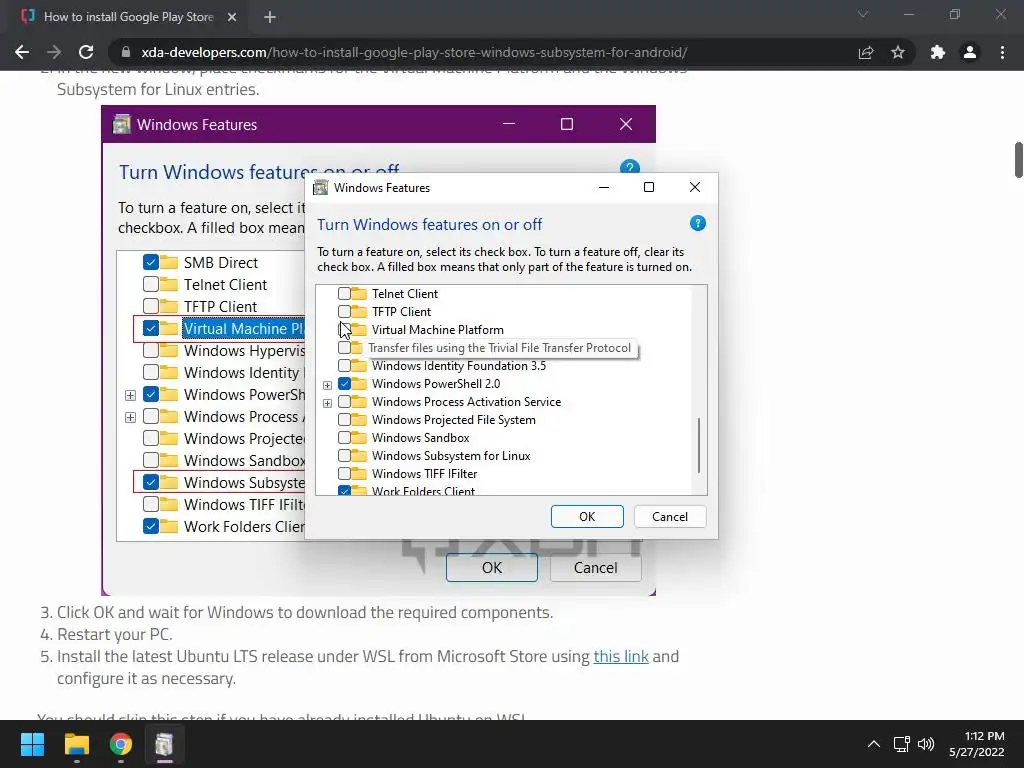Enable the Virtual Machine Platform checkbox
Viewport: 1024px width, 768px height.
point(344,329)
